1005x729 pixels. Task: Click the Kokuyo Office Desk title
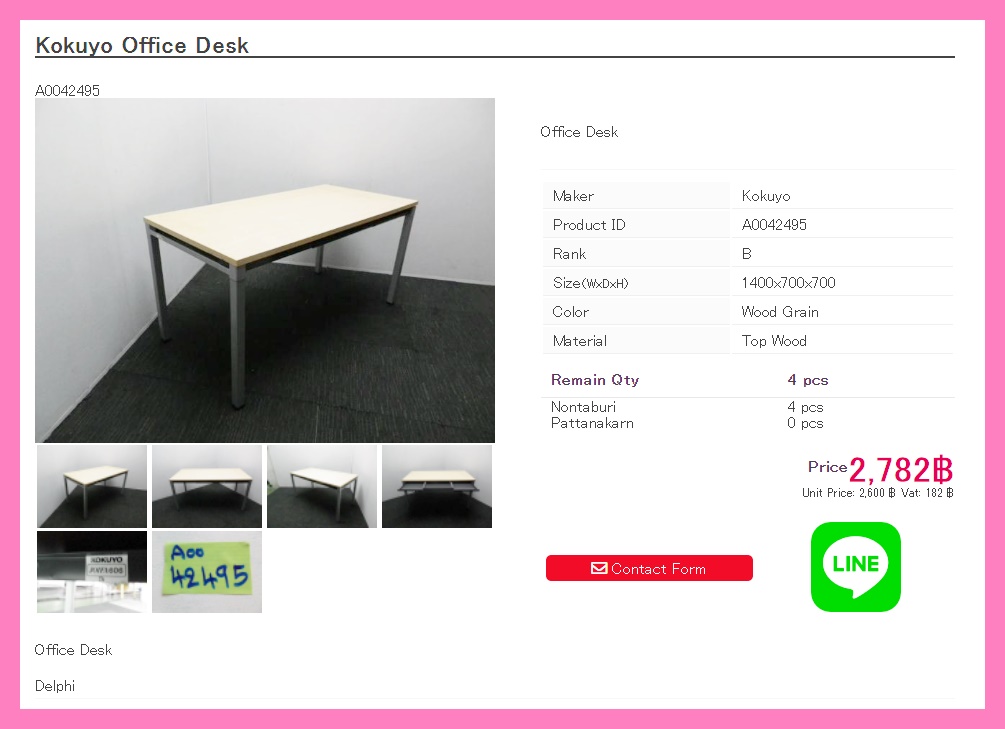click(x=142, y=46)
